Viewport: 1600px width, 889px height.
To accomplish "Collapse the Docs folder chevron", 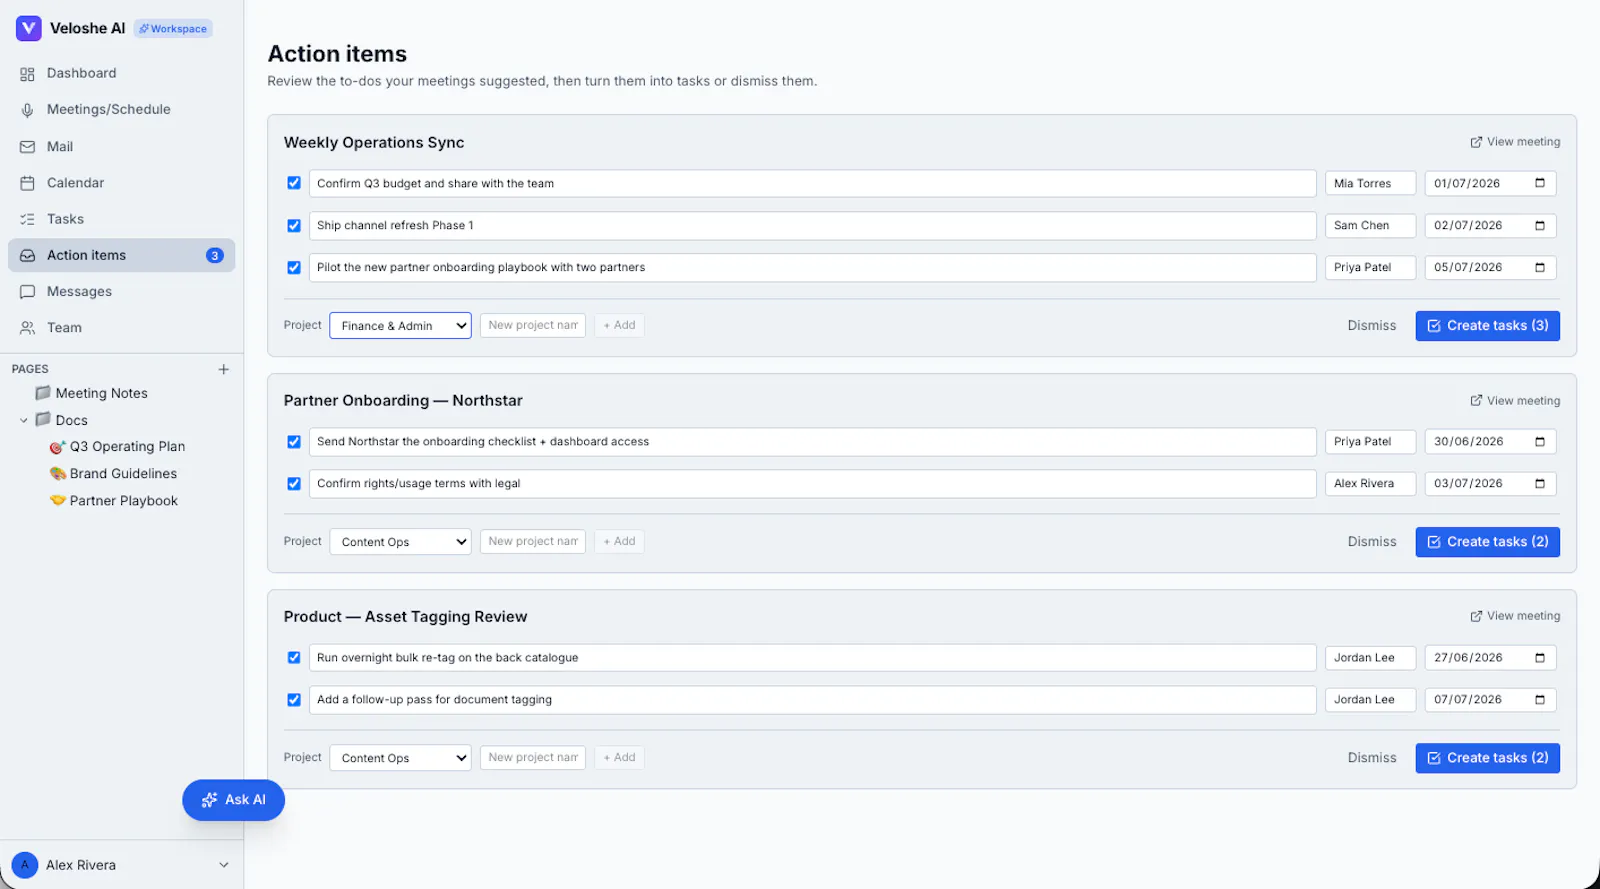I will pyautogui.click(x=24, y=421).
